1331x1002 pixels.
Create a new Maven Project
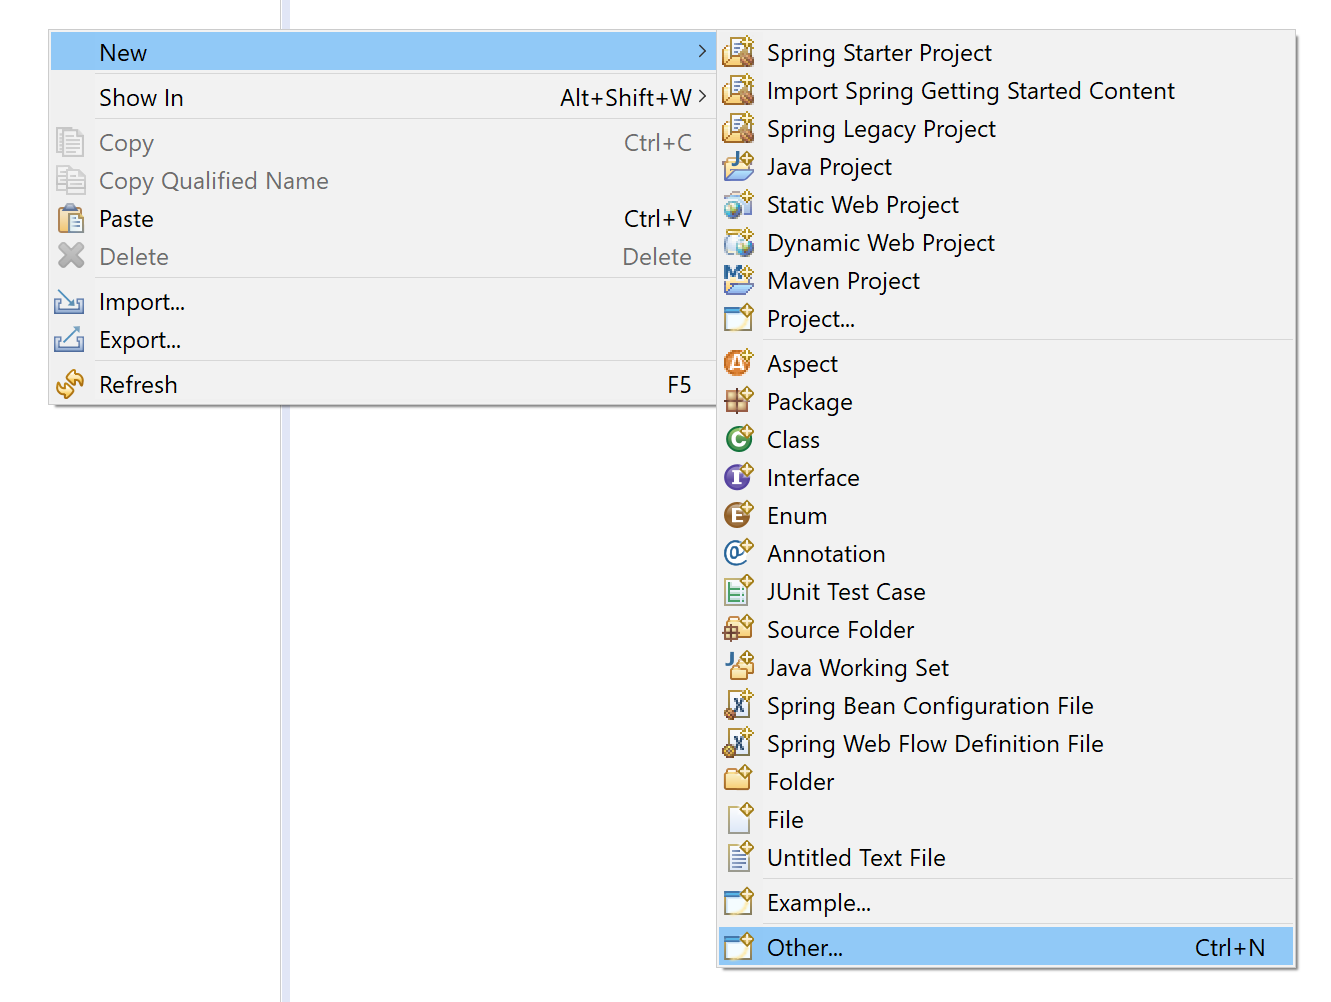click(1006, 280)
